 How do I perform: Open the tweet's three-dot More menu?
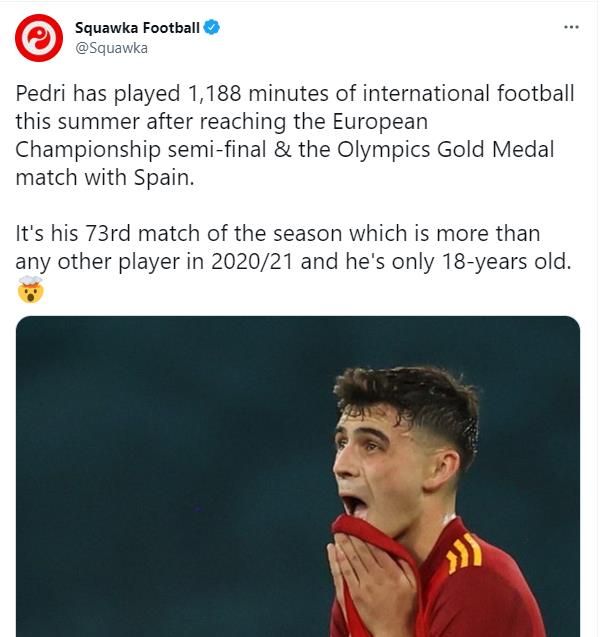click(571, 27)
